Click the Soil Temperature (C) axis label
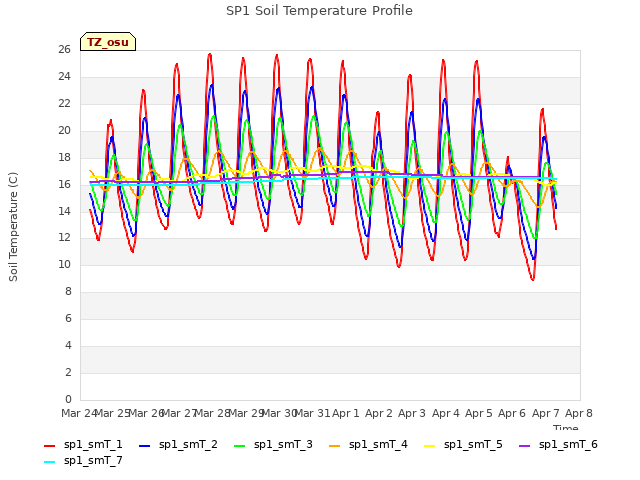 point(13,227)
